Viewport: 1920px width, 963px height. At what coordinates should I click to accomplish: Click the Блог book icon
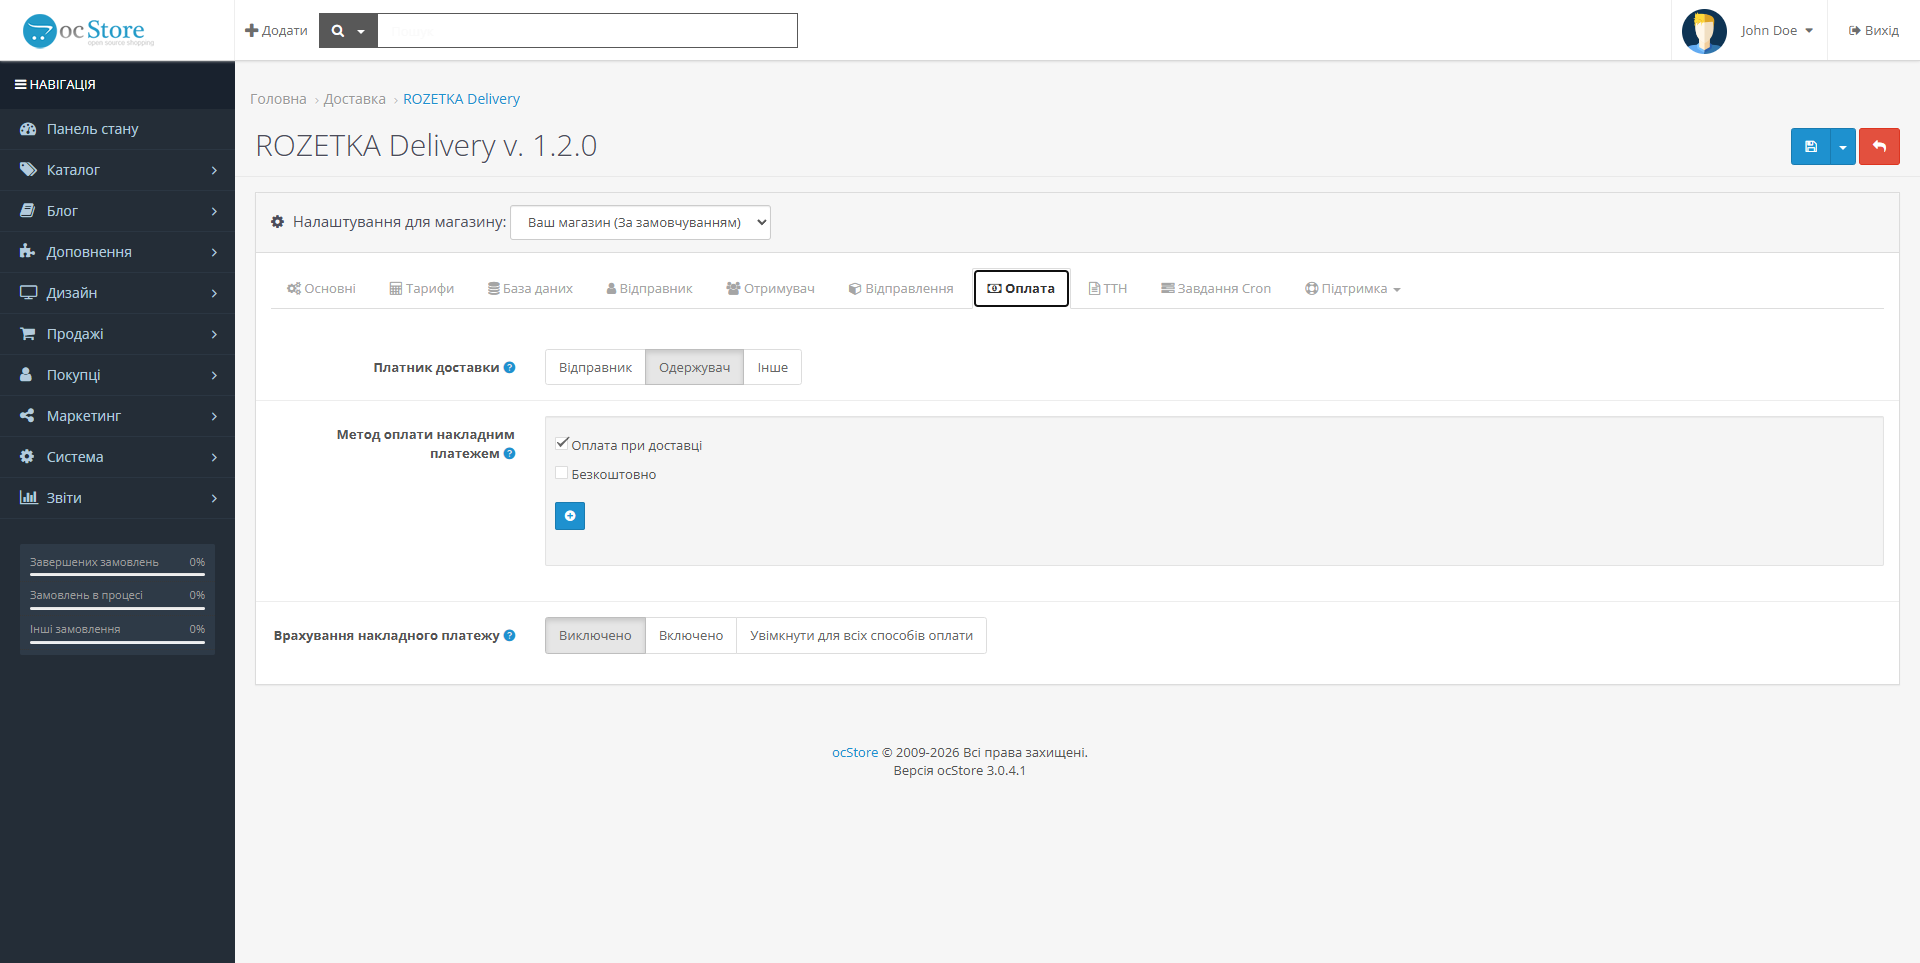[28, 211]
